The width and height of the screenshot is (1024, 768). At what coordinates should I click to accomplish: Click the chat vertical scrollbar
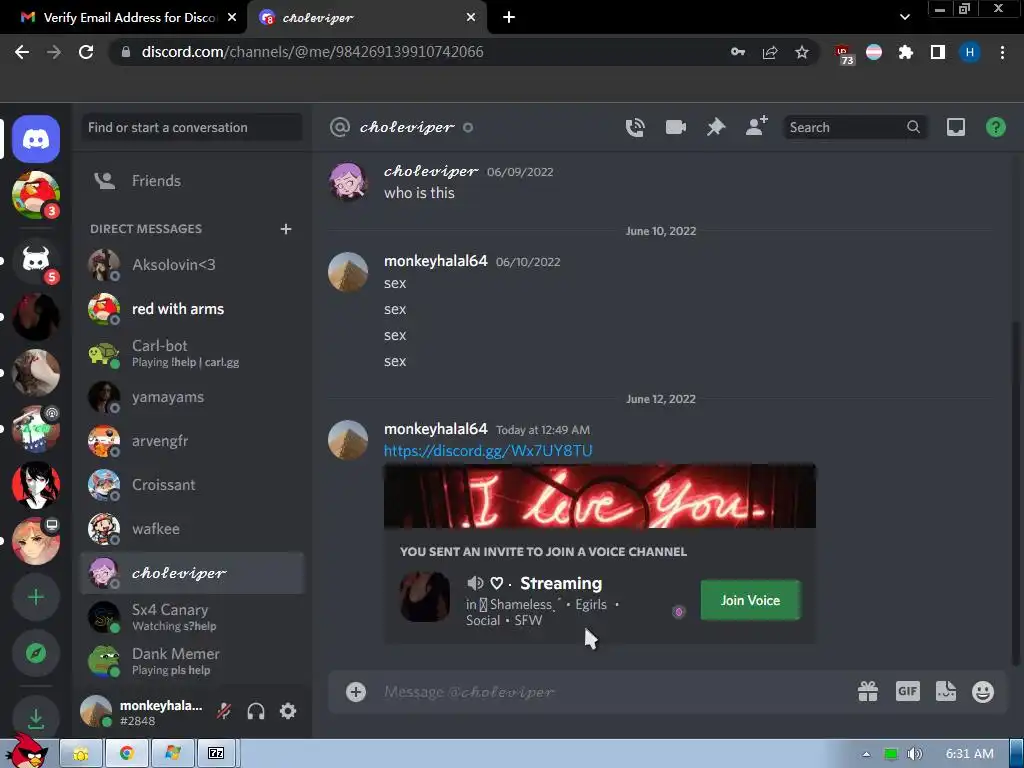pyautogui.click(x=1015, y=493)
